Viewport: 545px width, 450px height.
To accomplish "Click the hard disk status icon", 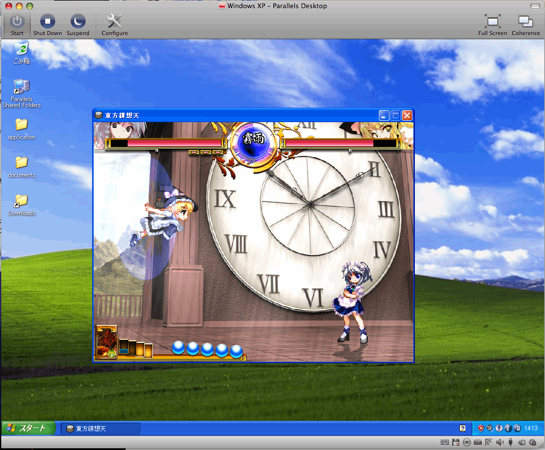I will point(478,442).
